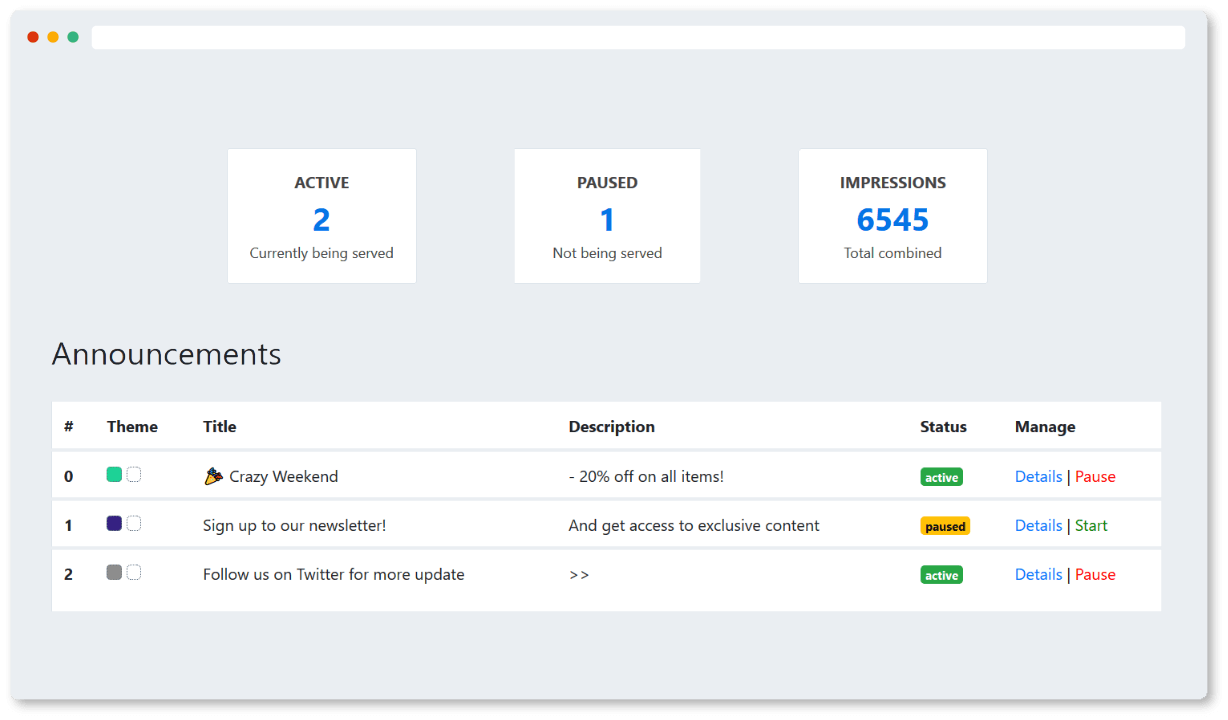This screenshot has width=1228, height=720.
Task: Click 'Total combined' caption
Action: coord(893,254)
